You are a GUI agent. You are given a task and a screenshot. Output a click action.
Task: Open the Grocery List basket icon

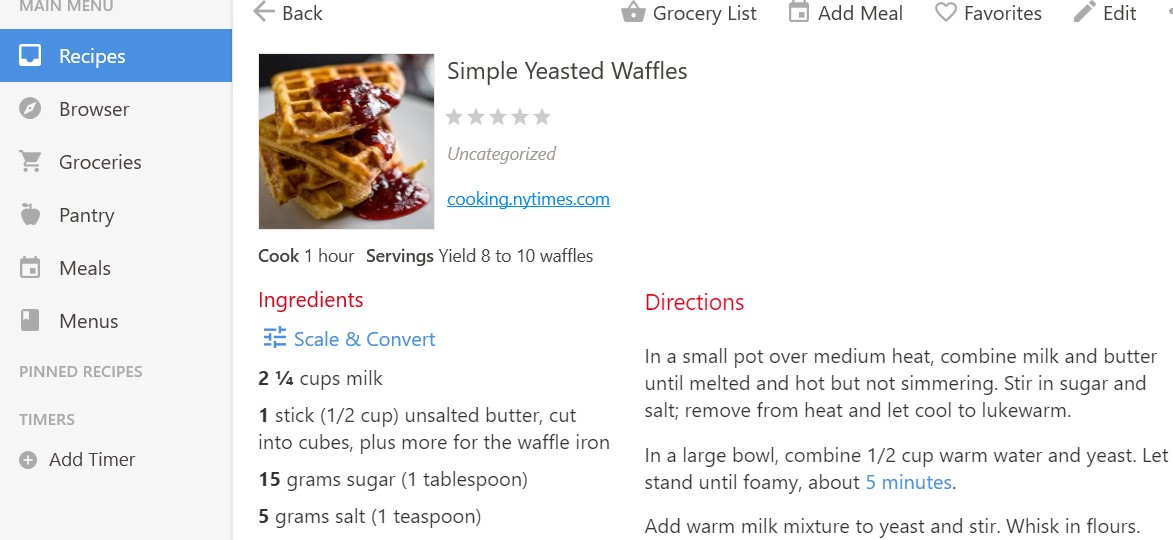coord(632,12)
